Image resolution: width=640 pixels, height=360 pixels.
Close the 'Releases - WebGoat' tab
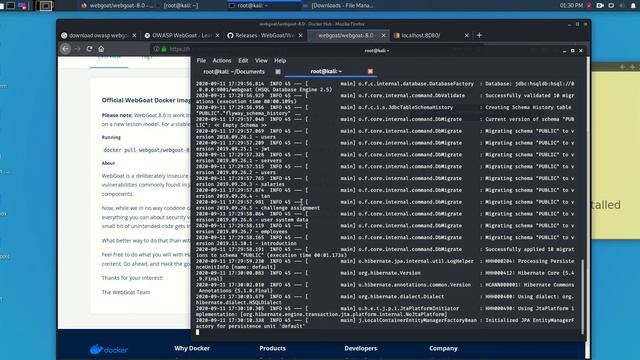click(301, 36)
